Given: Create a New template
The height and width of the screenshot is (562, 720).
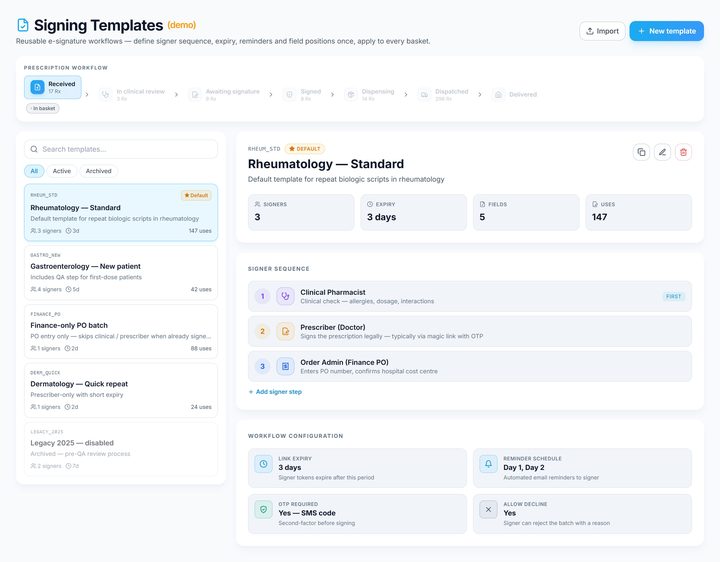Looking at the screenshot, I should click(666, 31).
